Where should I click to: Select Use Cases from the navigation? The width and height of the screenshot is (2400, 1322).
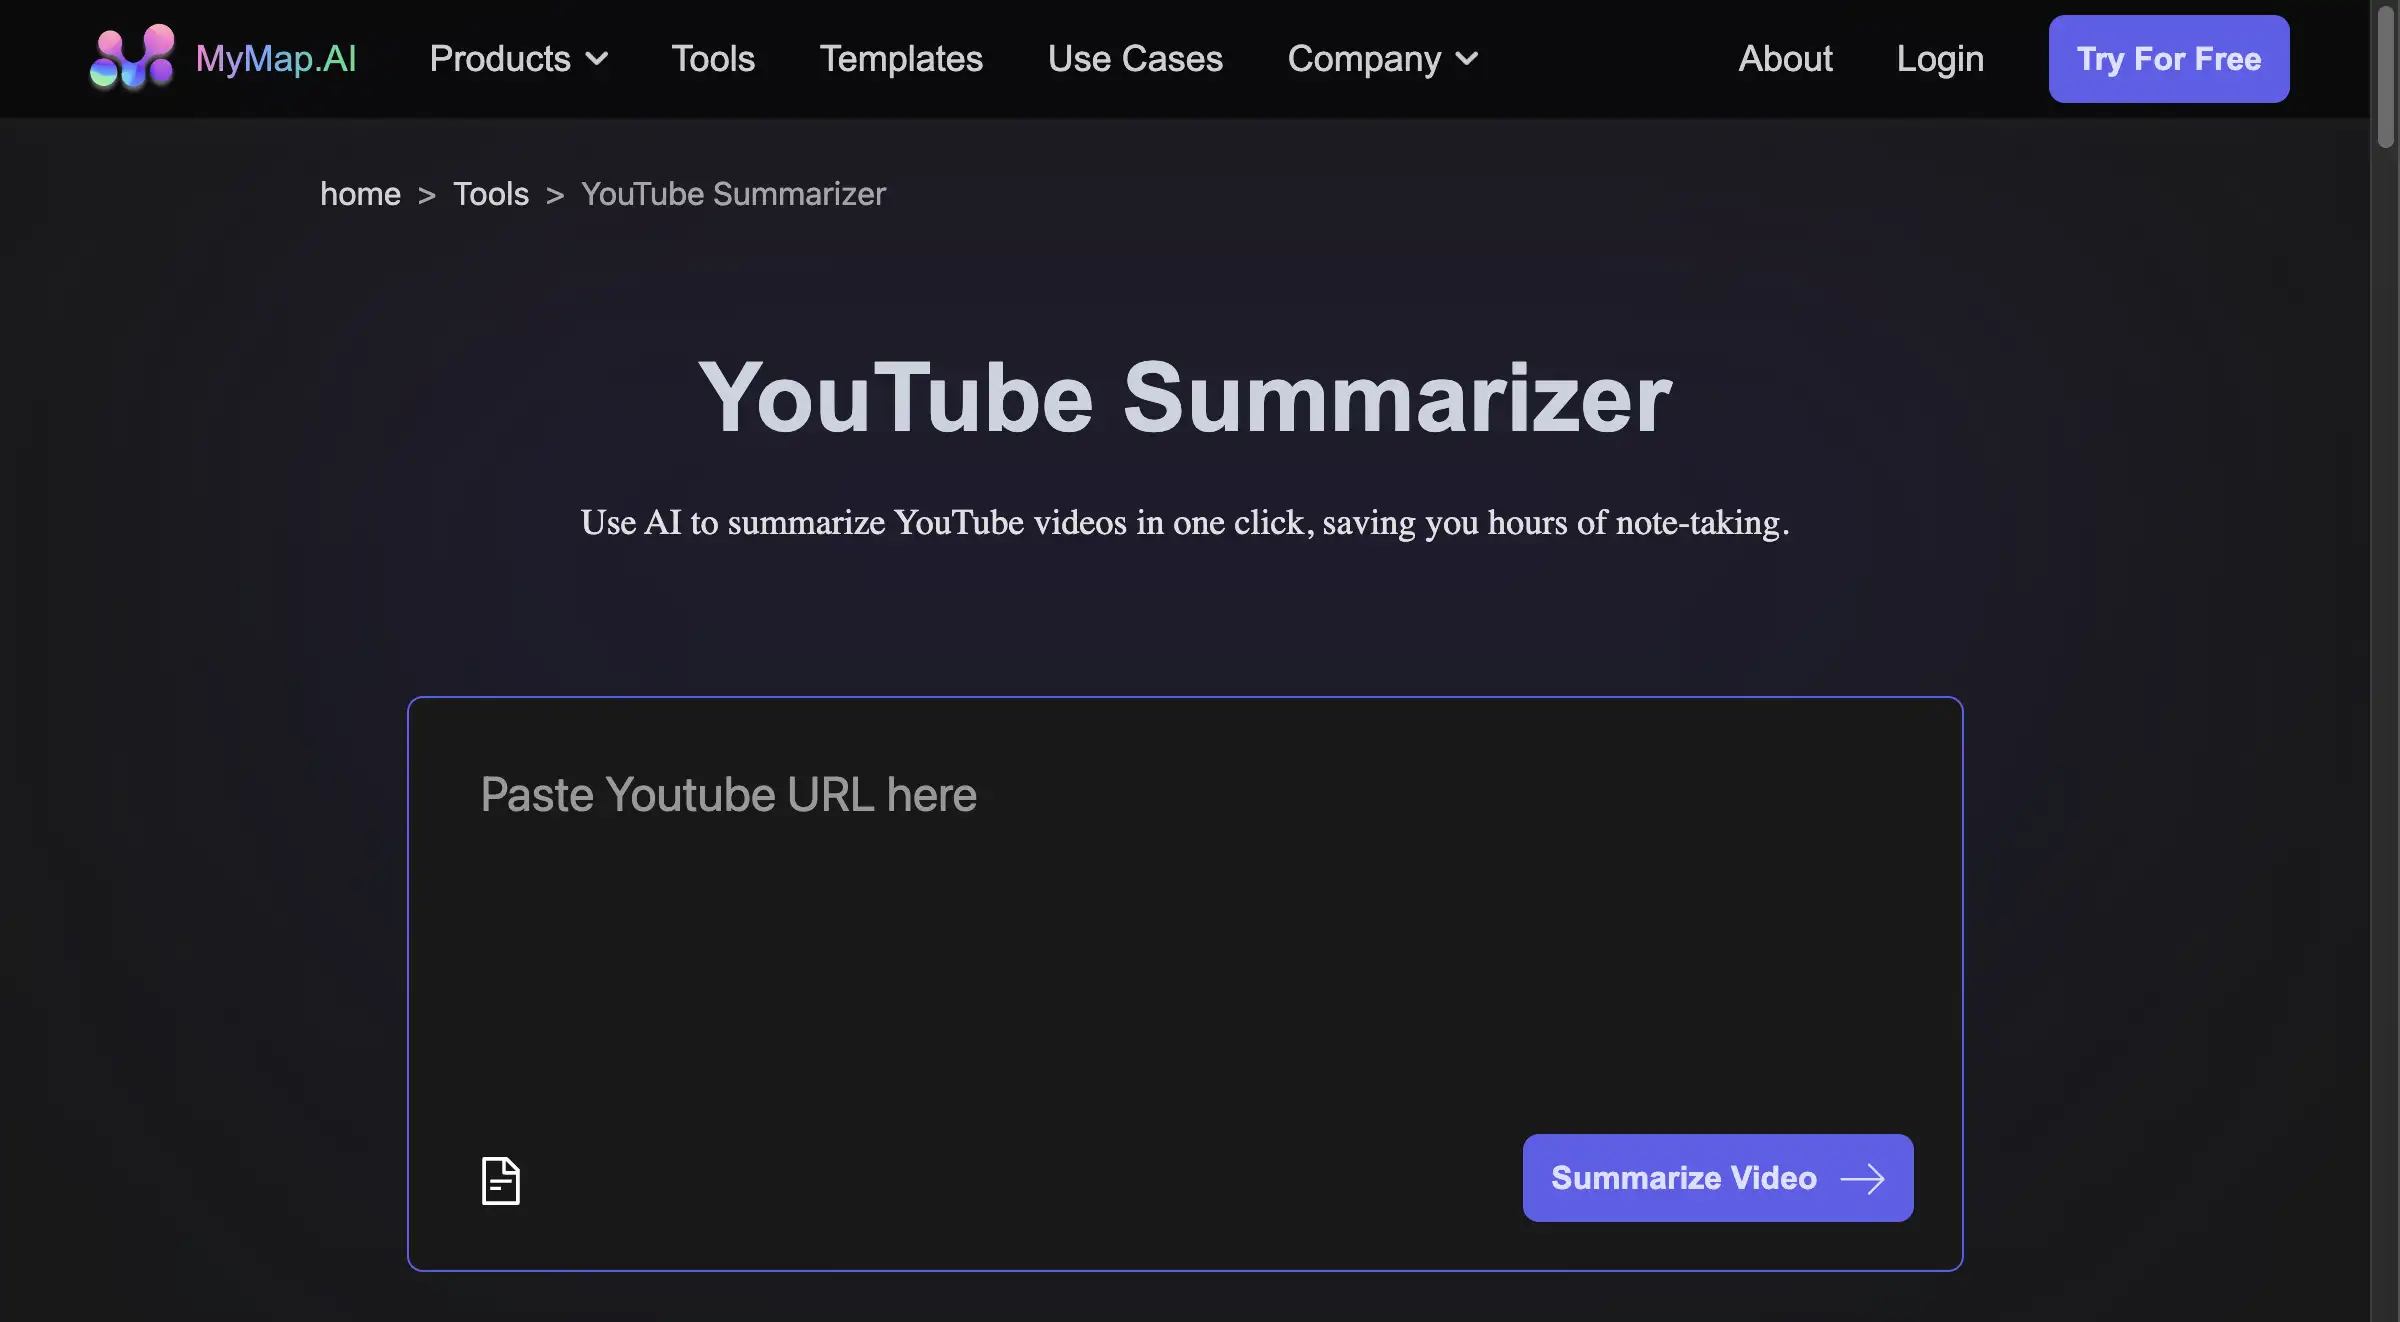1135,59
